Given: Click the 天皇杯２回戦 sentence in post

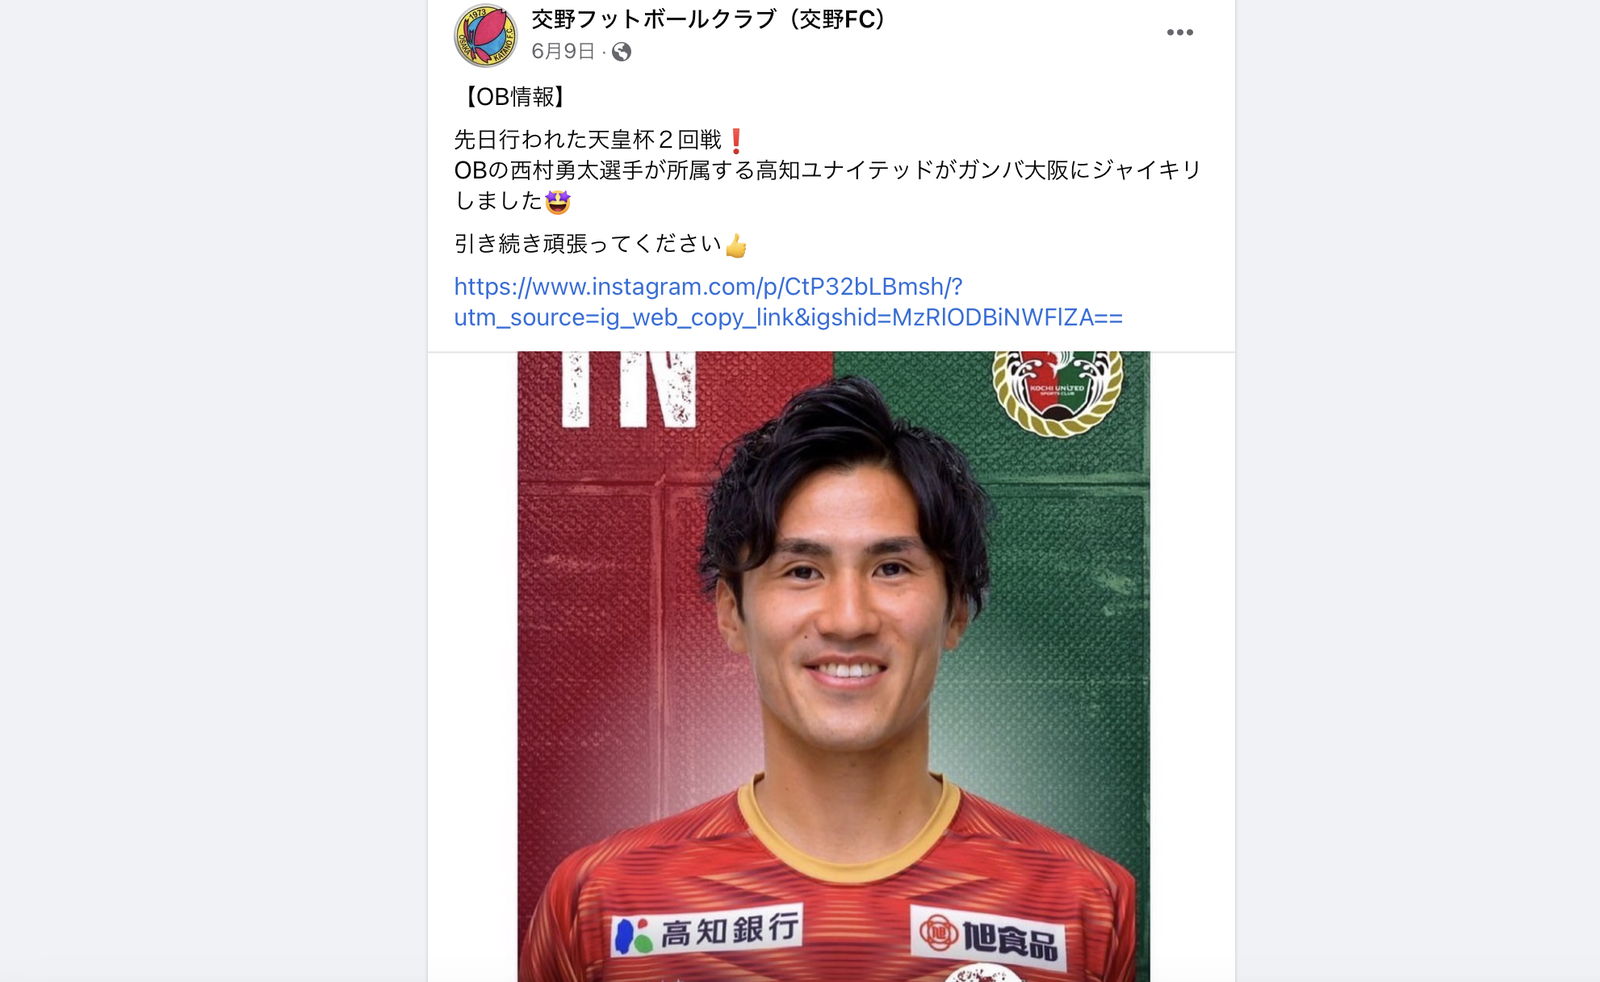Looking at the screenshot, I should [588, 140].
